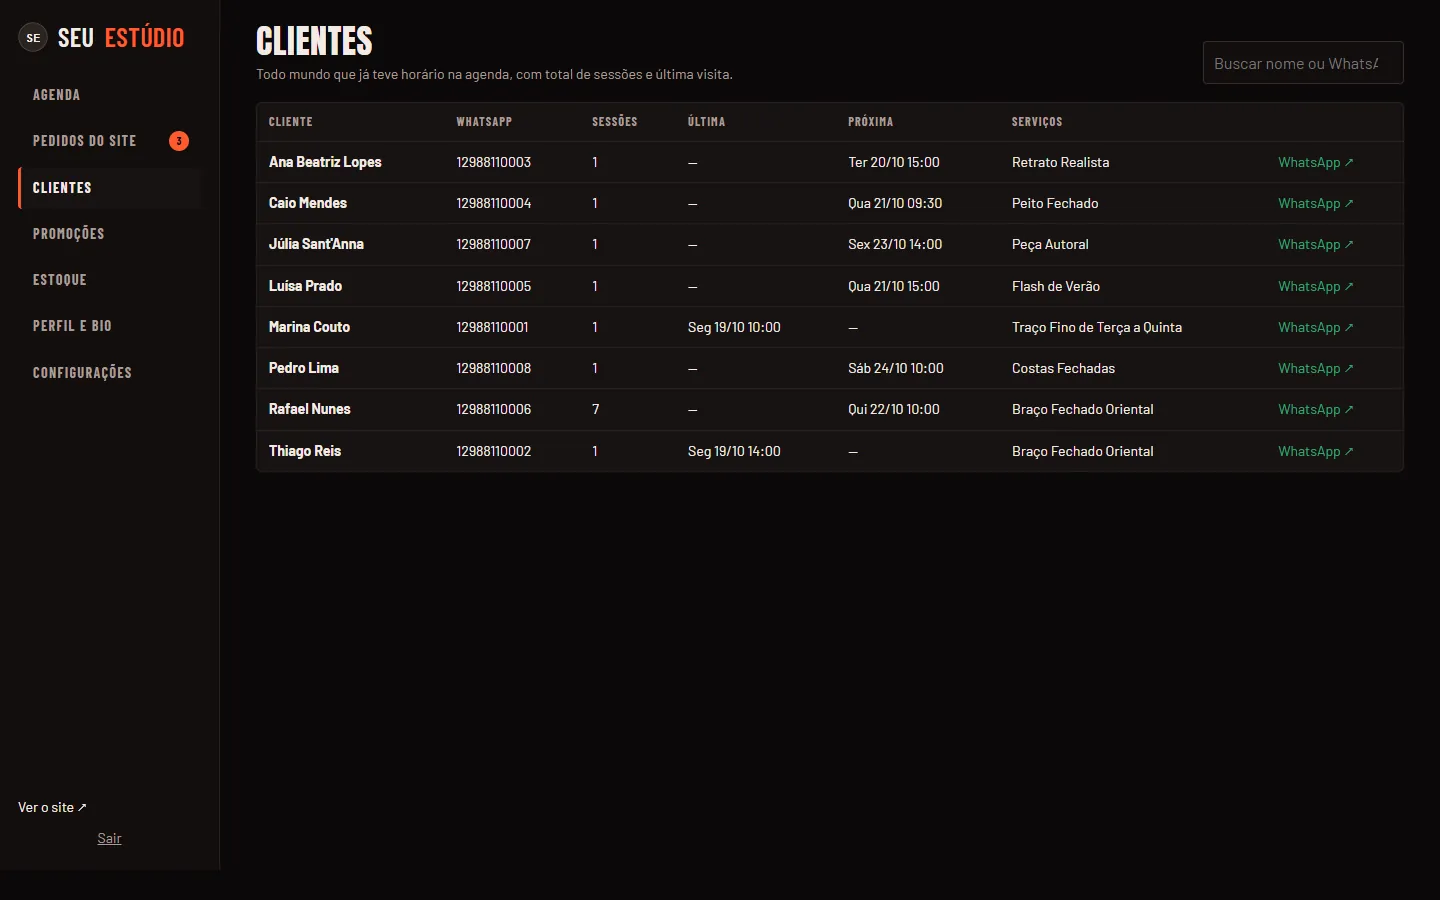Select client name Júlia Sant'Anna
This screenshot has width=1440, height=900.
tap(316, 244)
